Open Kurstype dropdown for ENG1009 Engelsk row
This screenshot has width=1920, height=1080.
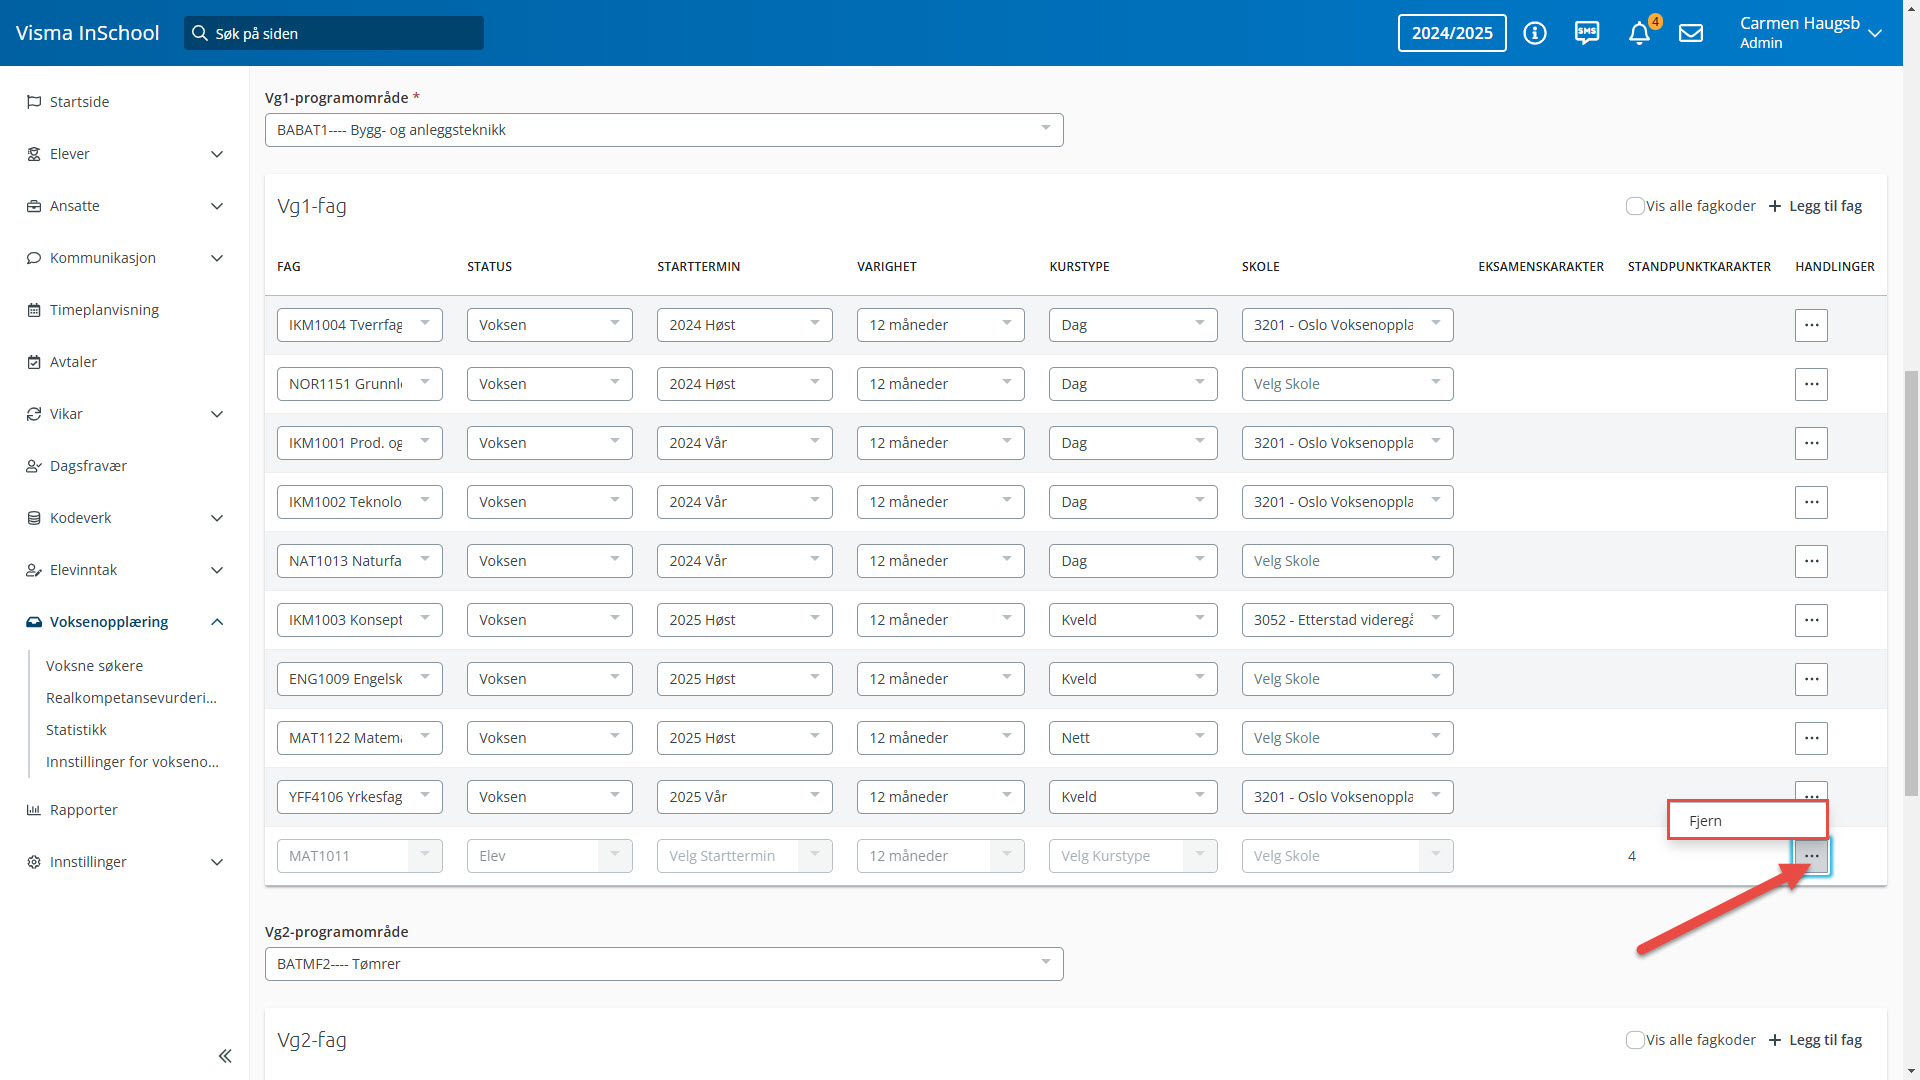[1132, 679]
